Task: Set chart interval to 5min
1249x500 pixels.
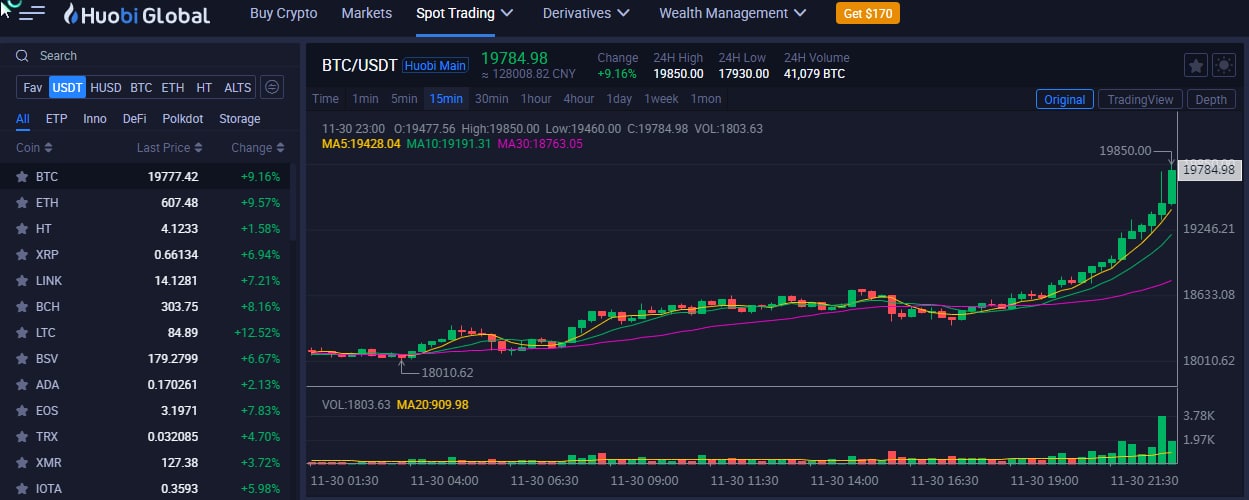Action: [404, 99]
